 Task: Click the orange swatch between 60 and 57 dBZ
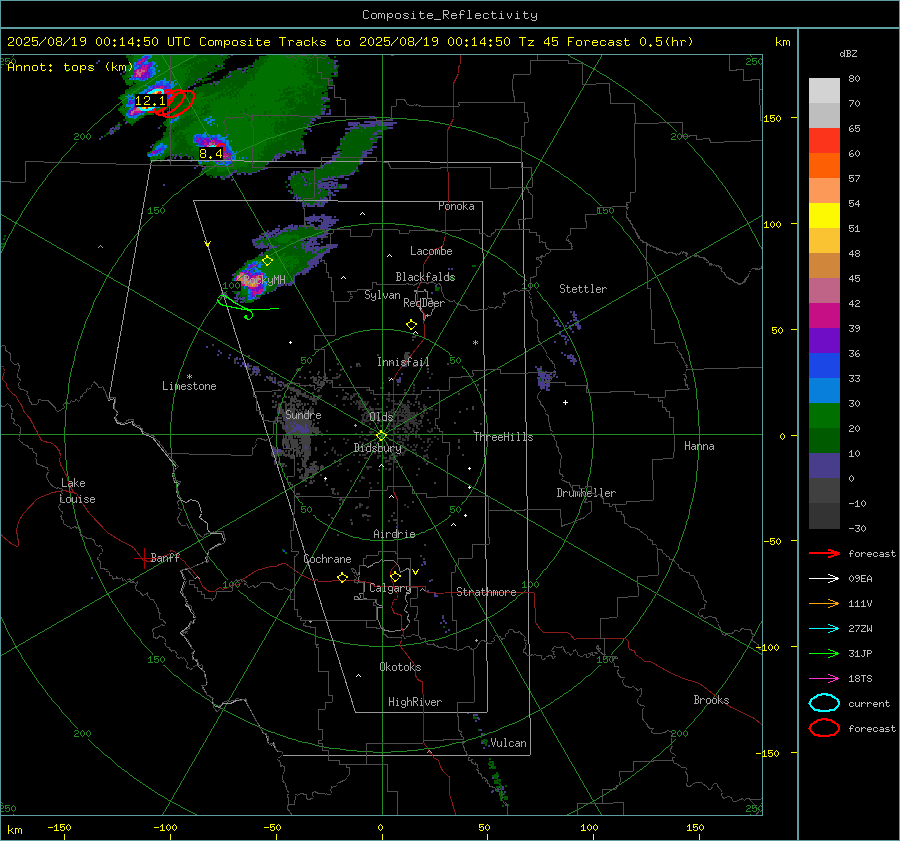click(x=824, y=166)
